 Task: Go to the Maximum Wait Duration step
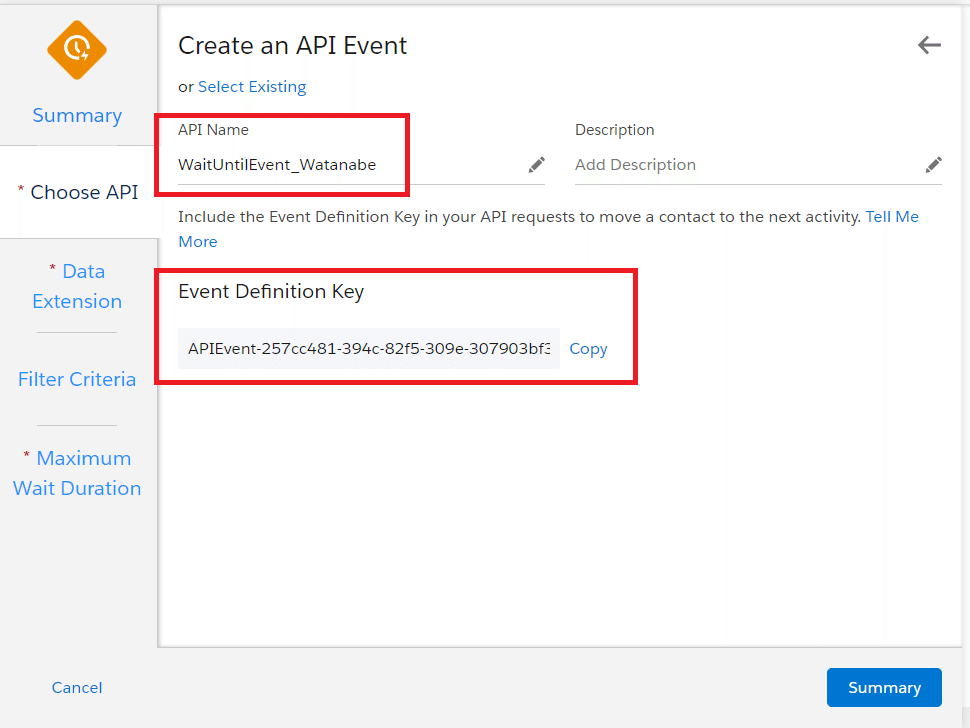coord(77,473)
